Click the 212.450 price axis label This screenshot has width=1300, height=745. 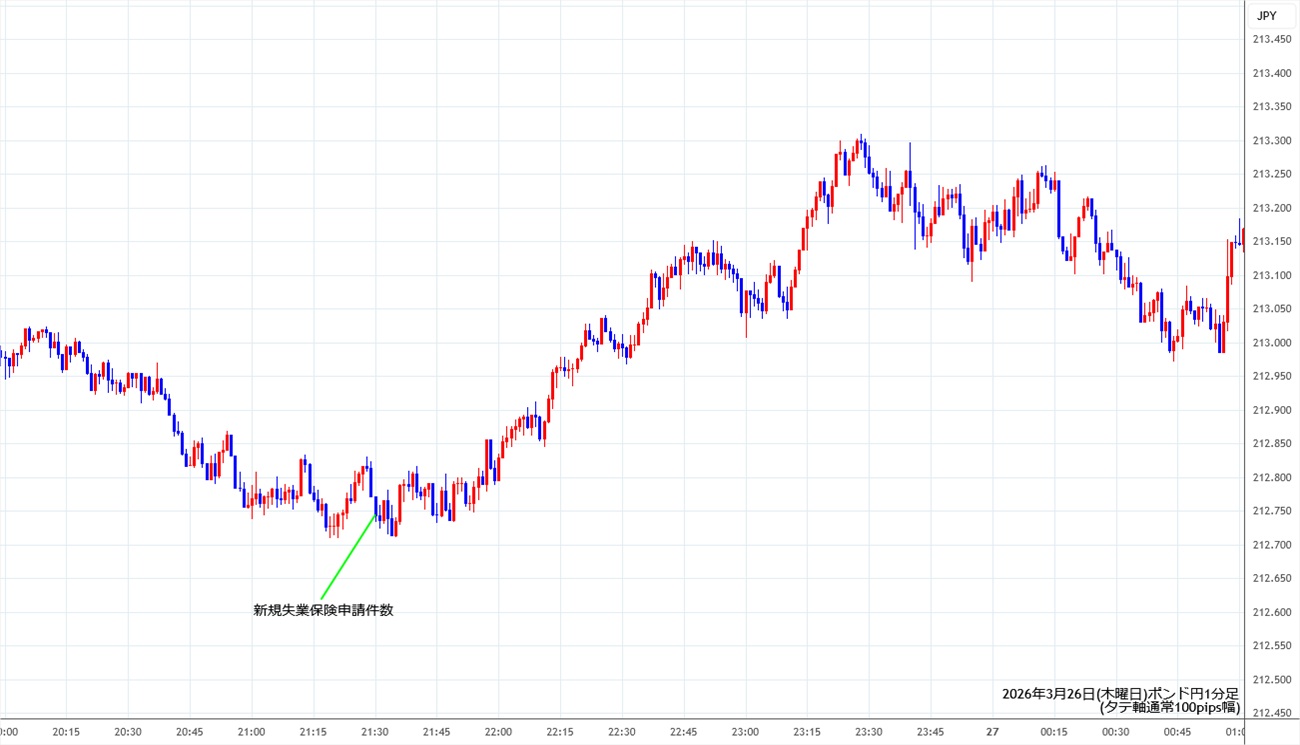(1270, 713)
